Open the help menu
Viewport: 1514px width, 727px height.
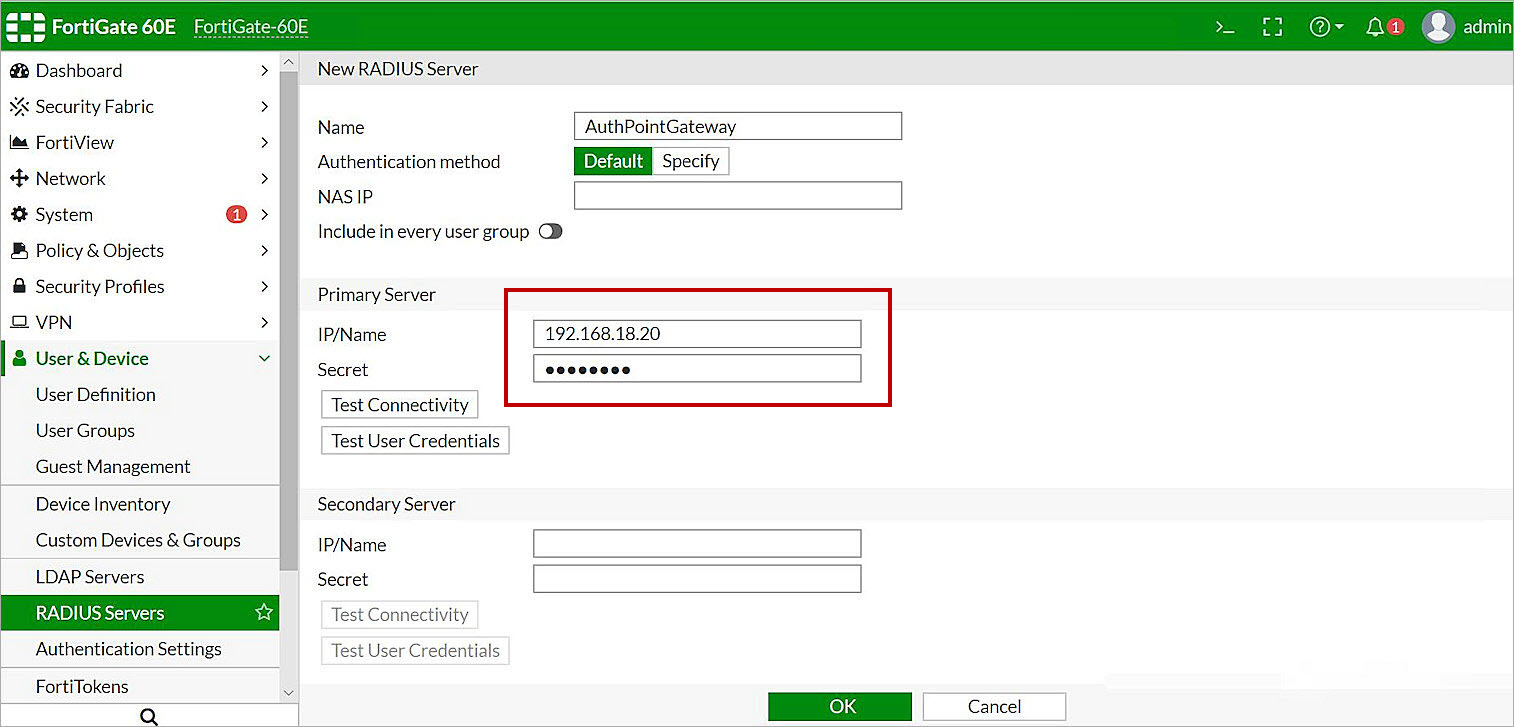point(1322,27)
